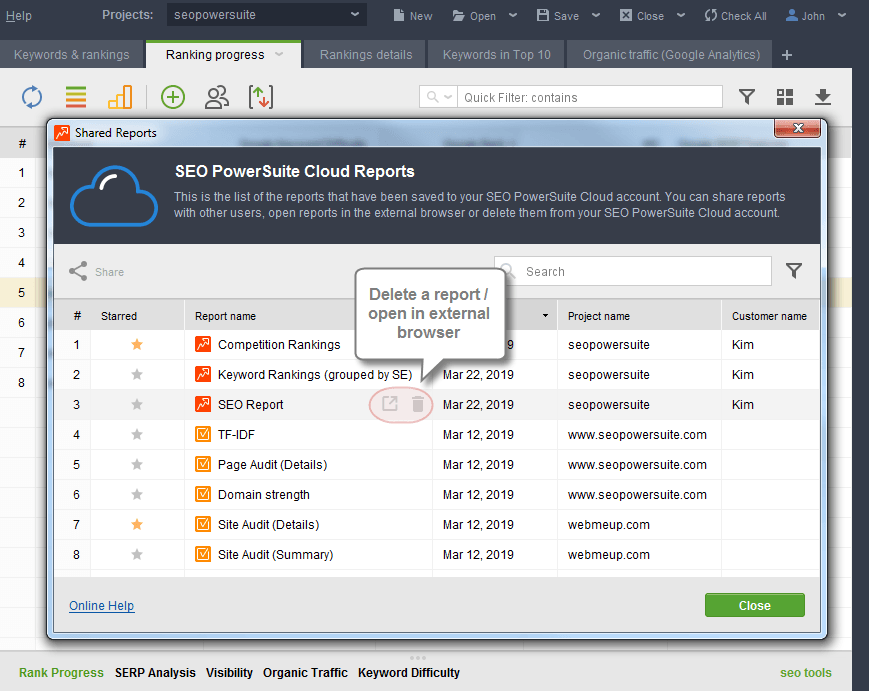Viewport: 869px width, 691px height.
Task: Click the download export icon in toolbar
Action: (x=822, y=97)
